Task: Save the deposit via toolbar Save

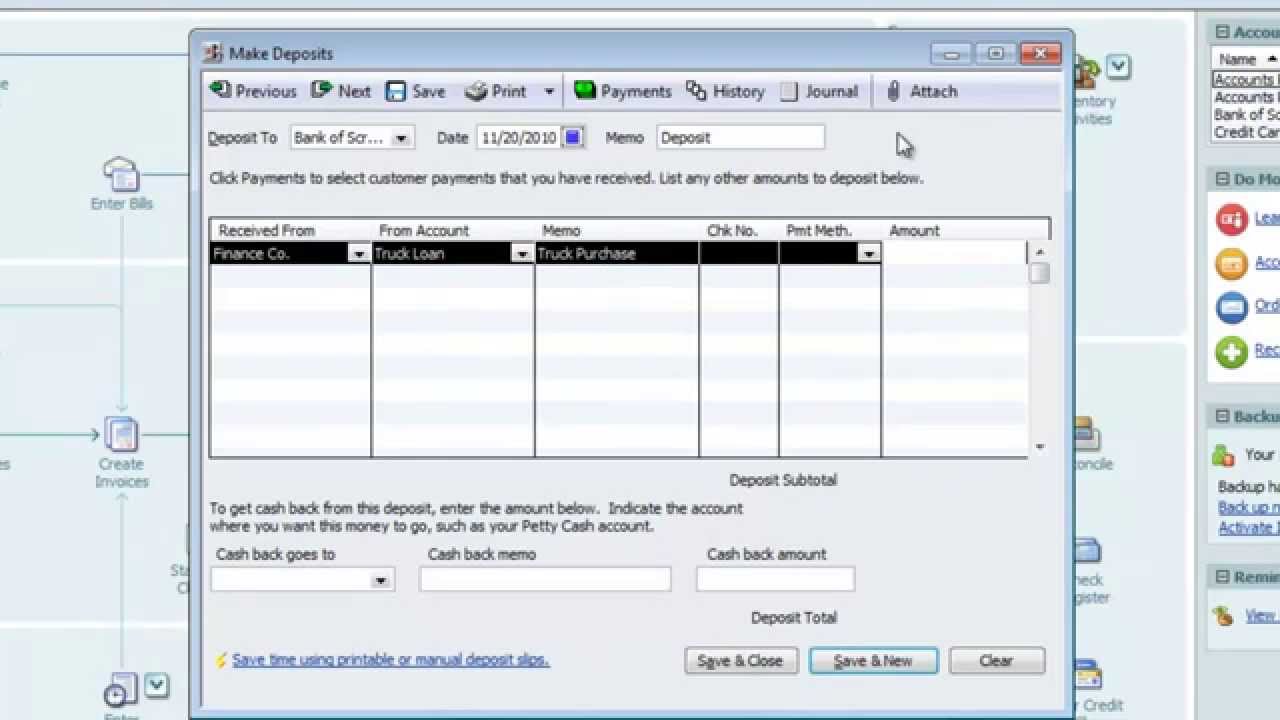Action: point(416,91)
